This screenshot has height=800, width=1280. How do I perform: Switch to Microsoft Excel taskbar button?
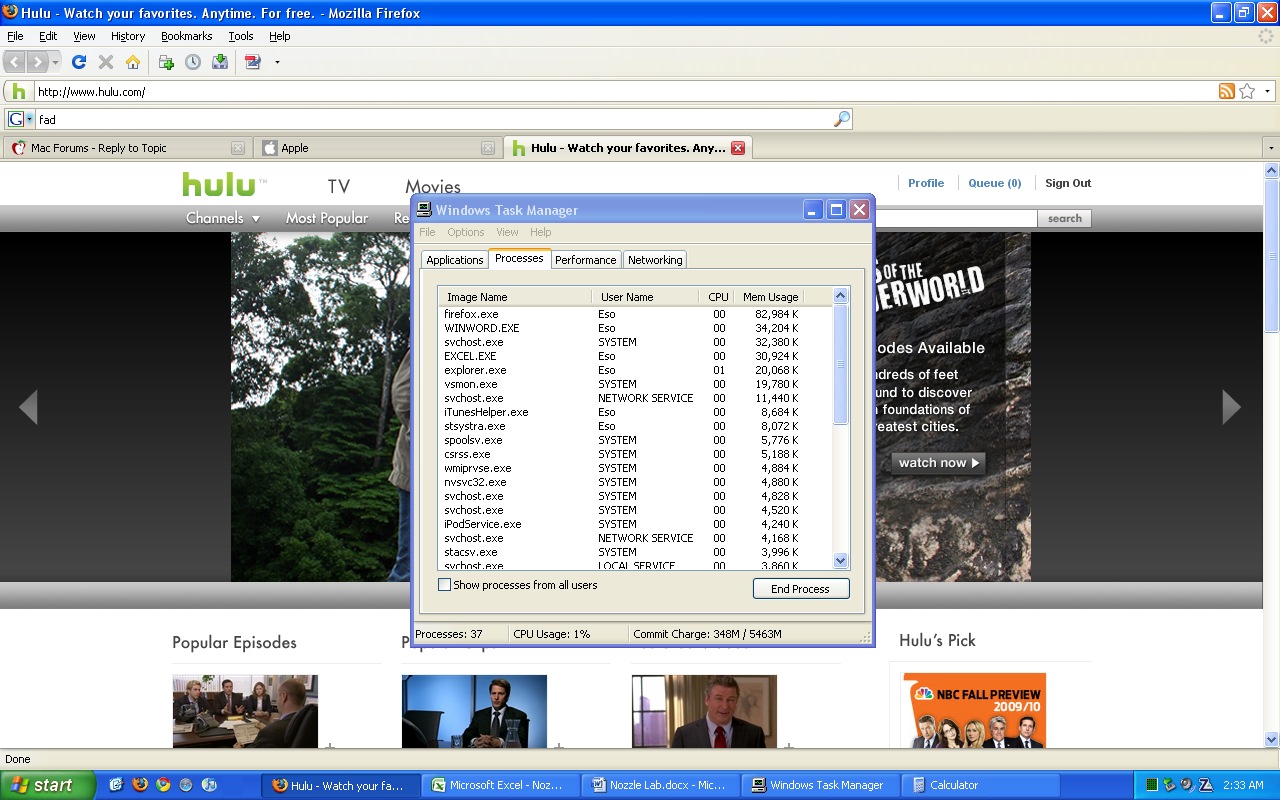[x=503, y=785]
